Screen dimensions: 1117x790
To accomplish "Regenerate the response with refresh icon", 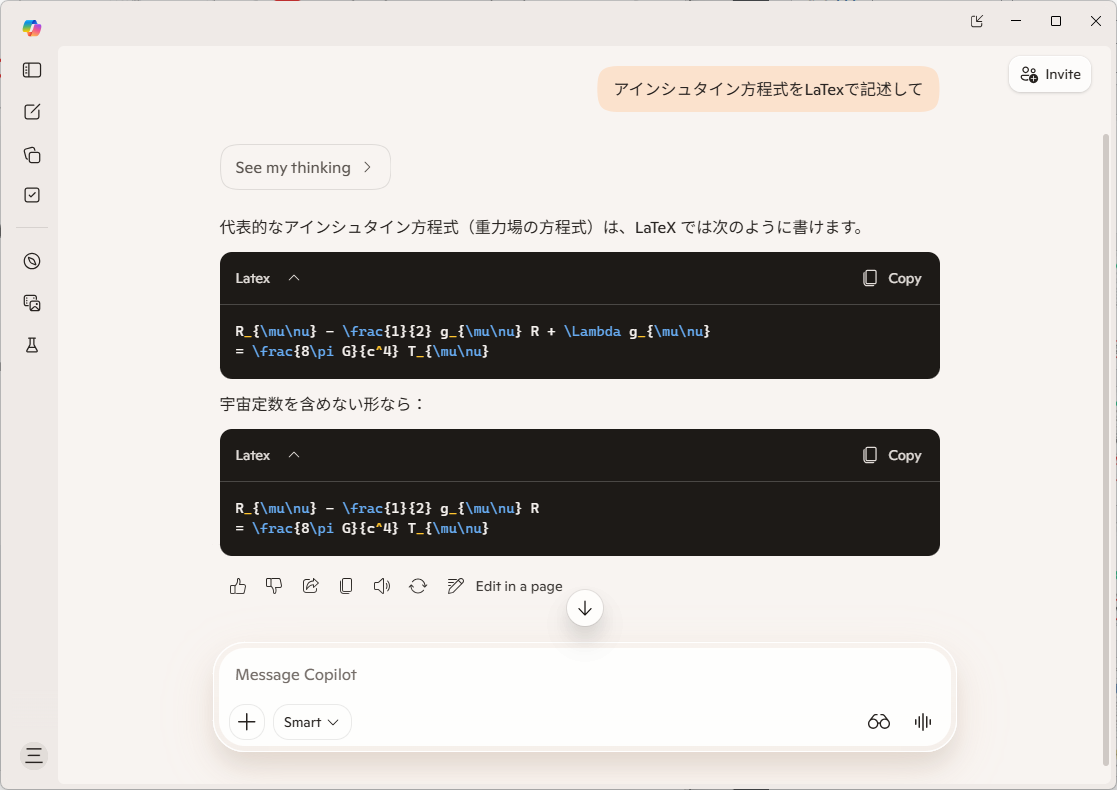I will [x=418, y=586].
